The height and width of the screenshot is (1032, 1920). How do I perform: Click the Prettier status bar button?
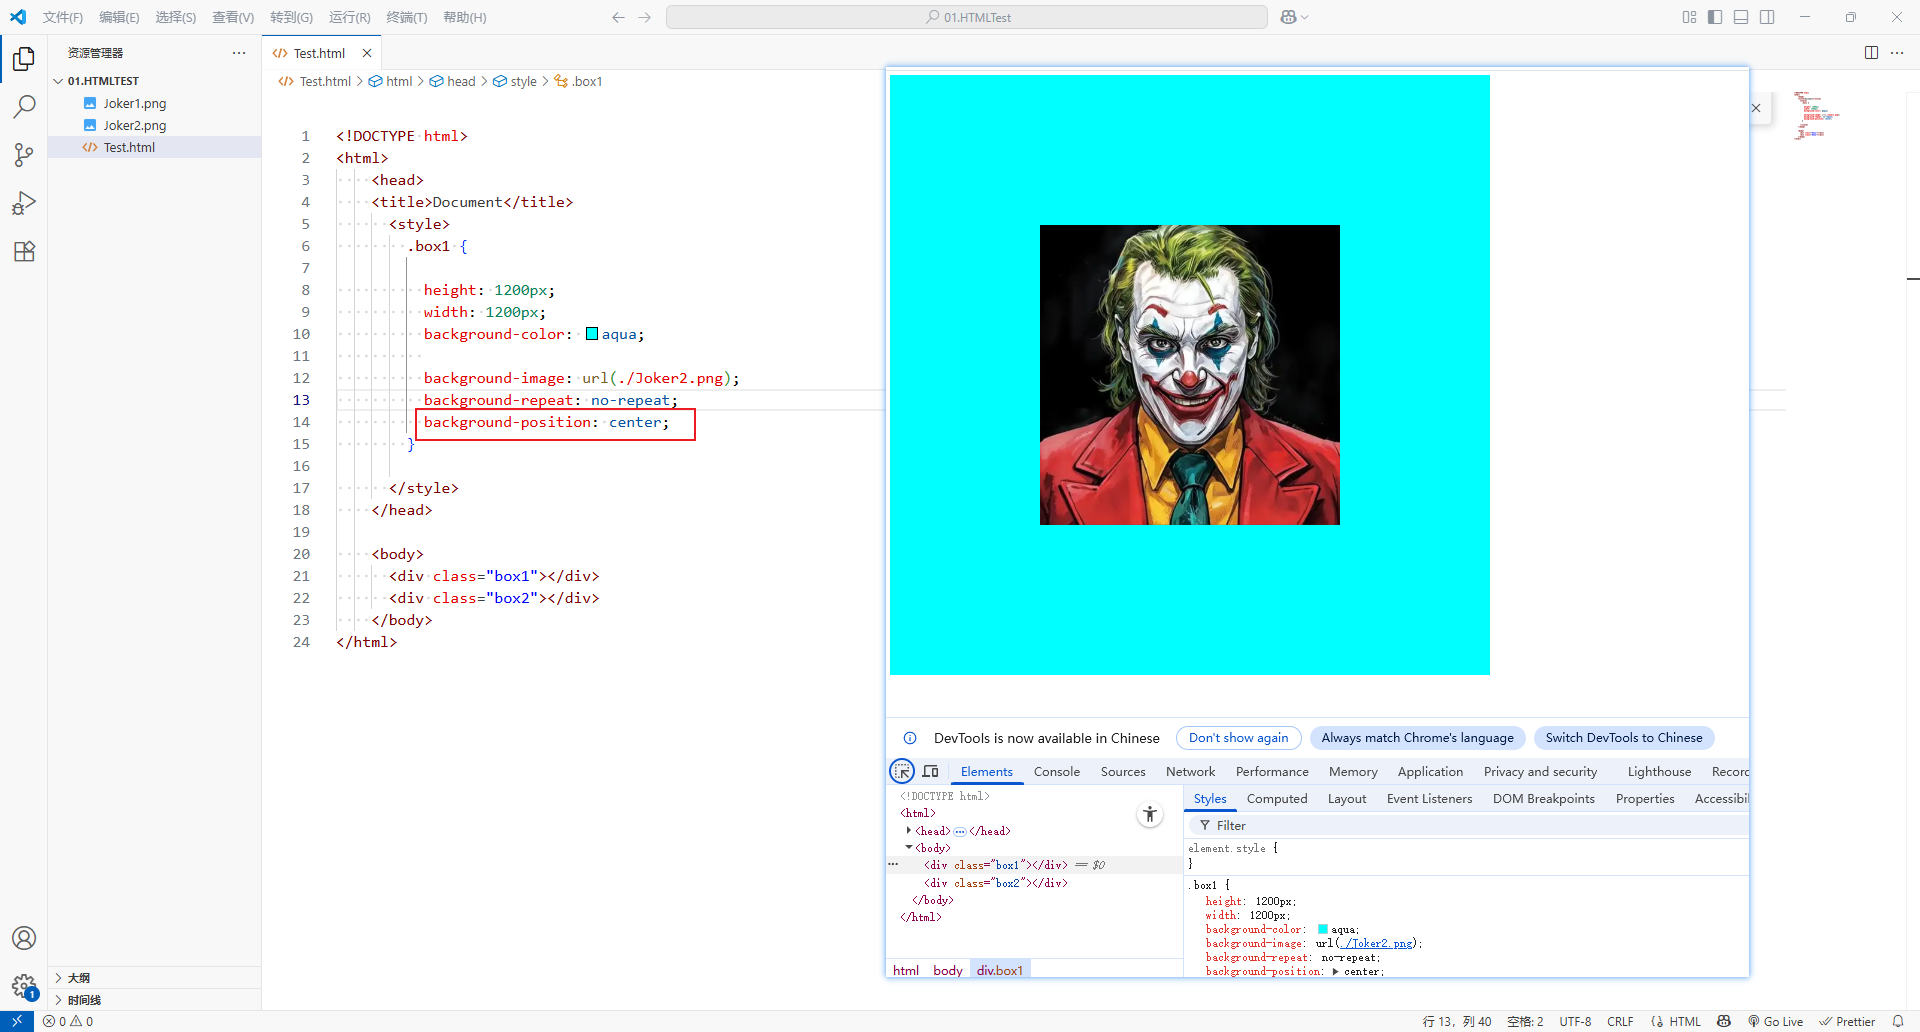coord(1846,1021)
